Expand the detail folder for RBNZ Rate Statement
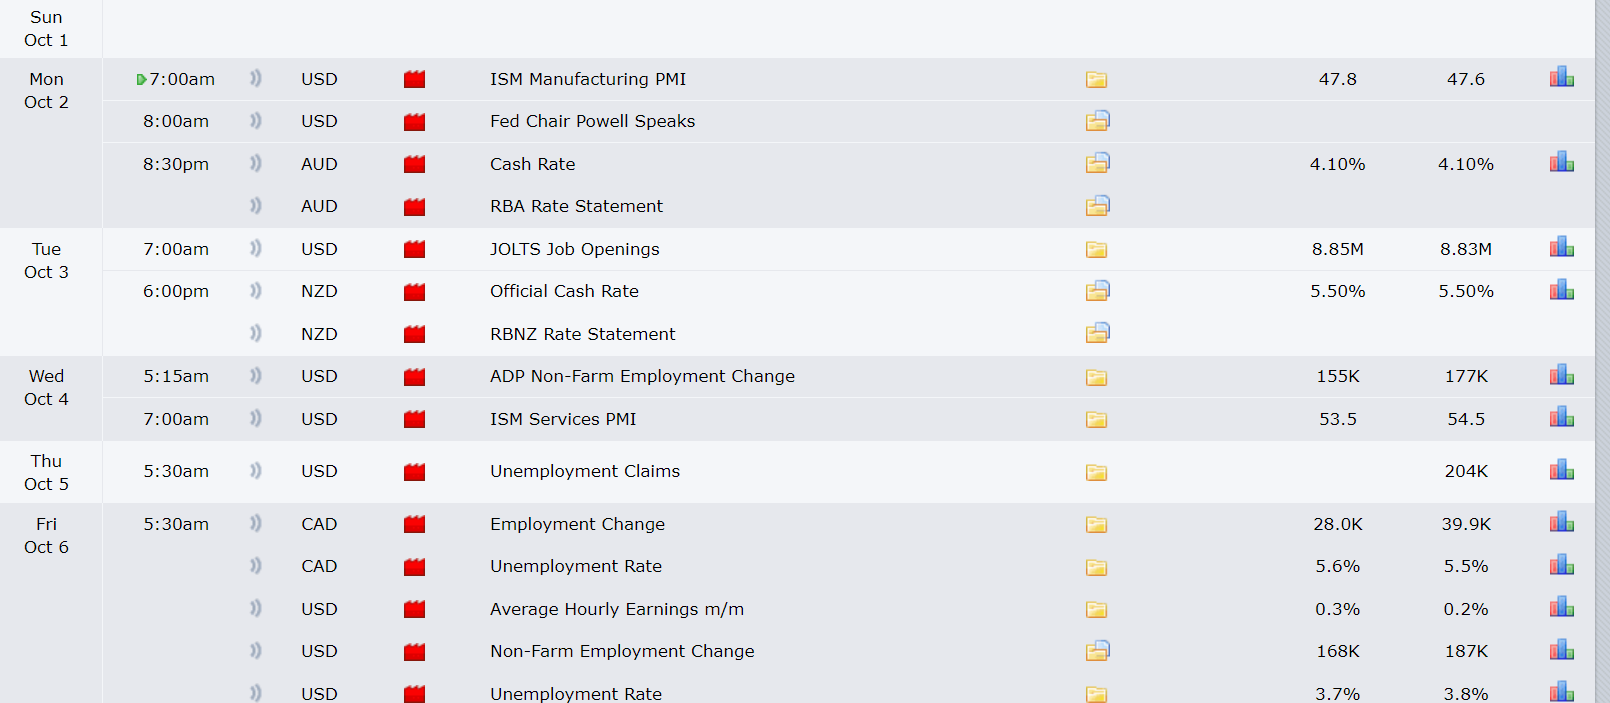1610x703 pixels. click(x=1097, y=333)
